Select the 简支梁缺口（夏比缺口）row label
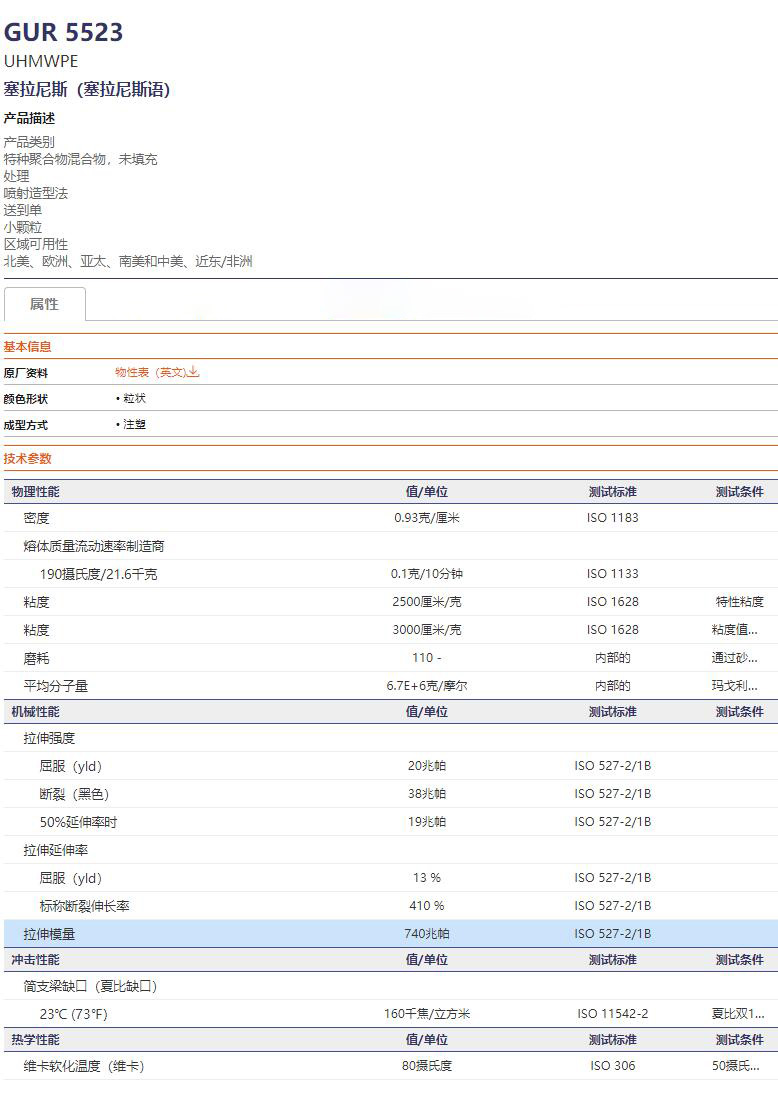Viewport: 778px width, 1101px height. pos(90,987)
